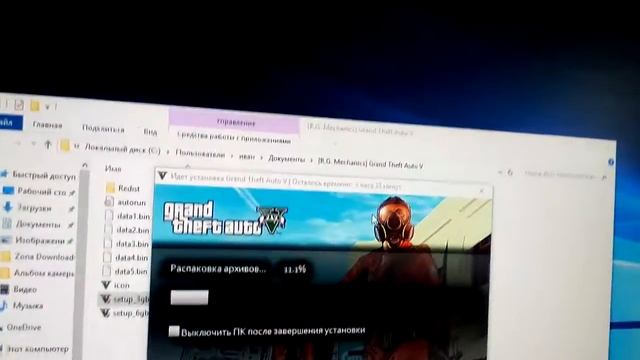
Task: Open the quick access toolbar dropdown arrow
Action: [47, 107]
